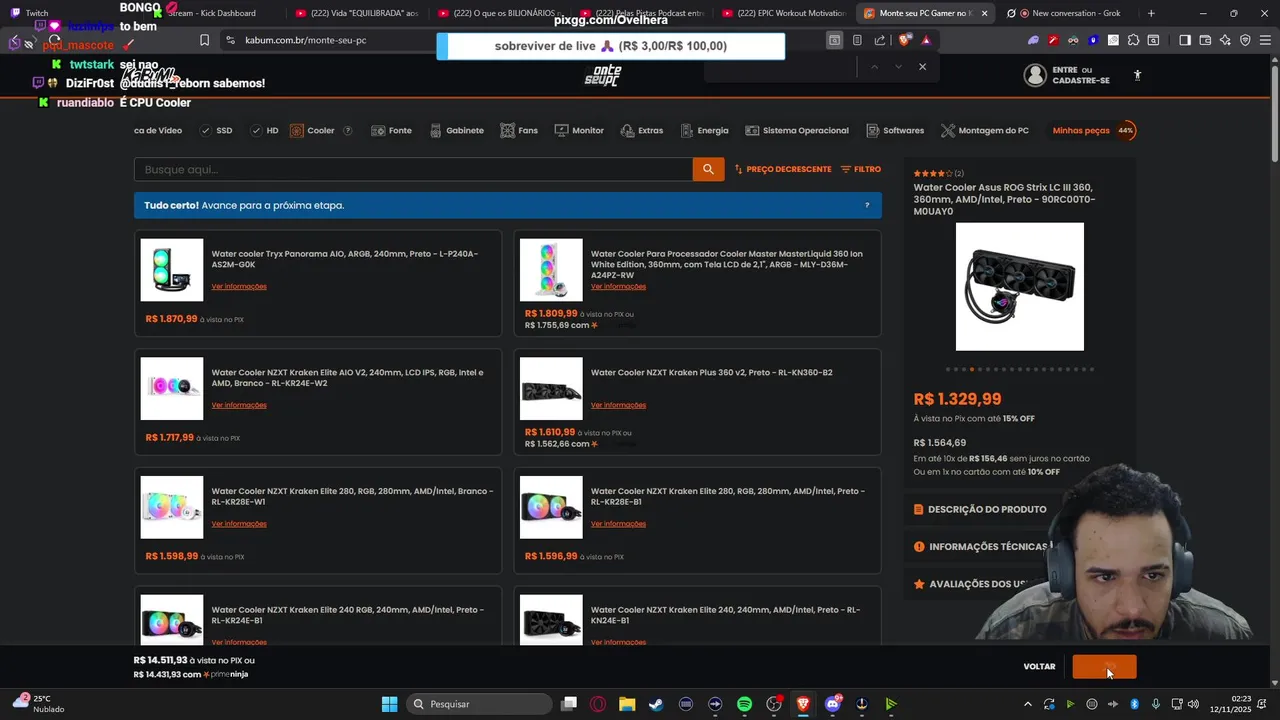1280x720 pixels.
Task: Select the Softwares step
Action: click(x=895, y=131)
